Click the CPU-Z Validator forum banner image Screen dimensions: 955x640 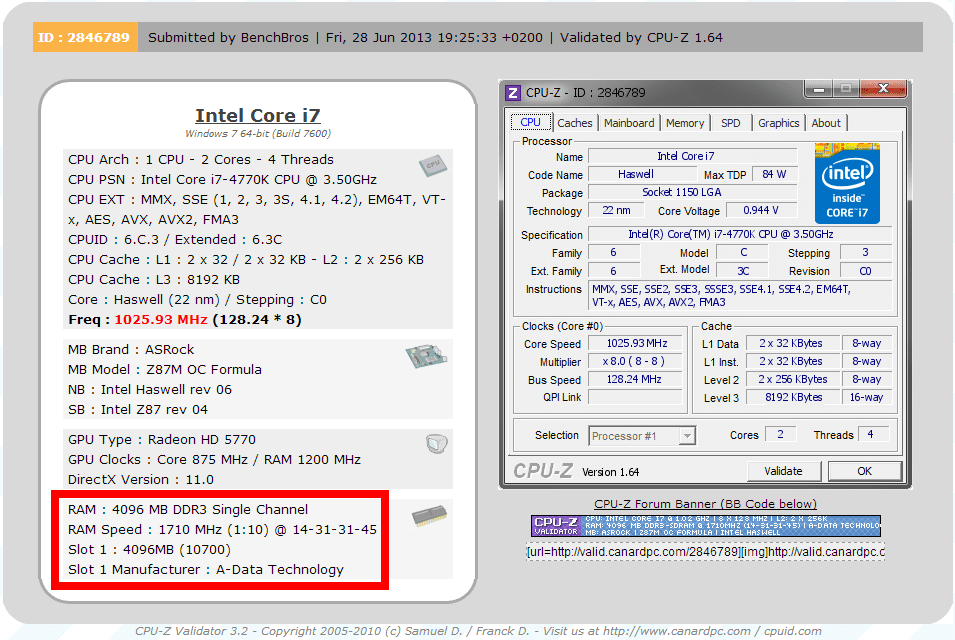(706, 526)
